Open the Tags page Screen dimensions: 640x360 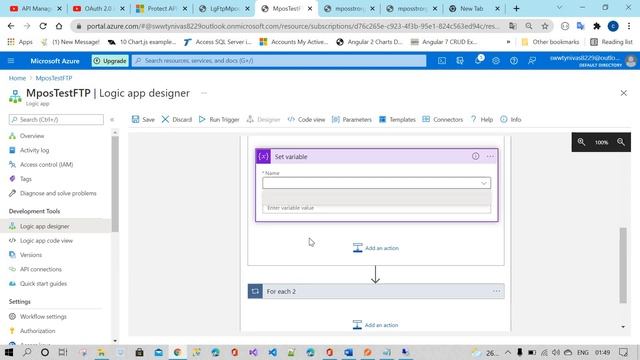click(26, 179)
